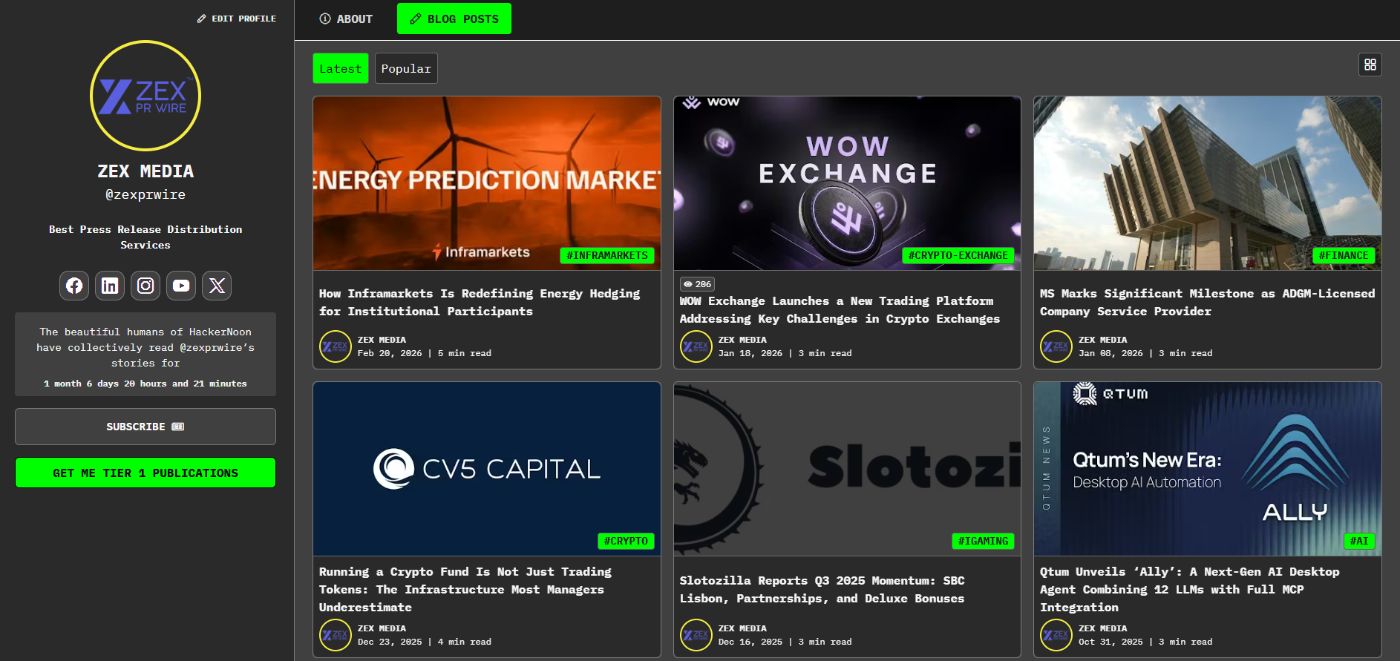Open the About tab
The height and width of the screenshot is (661, 1400).
[x=346, y=19]
